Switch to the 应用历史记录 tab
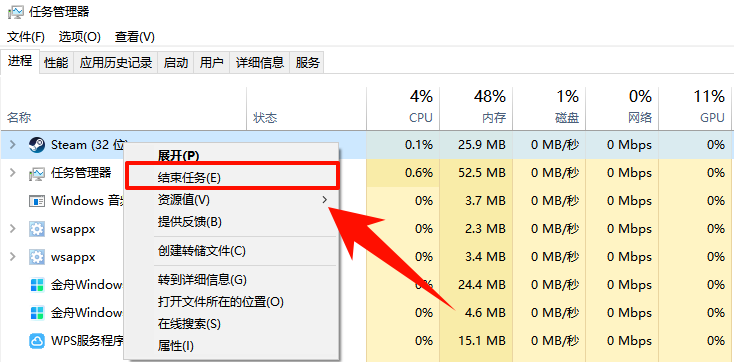The width and height of the screenshot is (734, 362). point(116,62)
